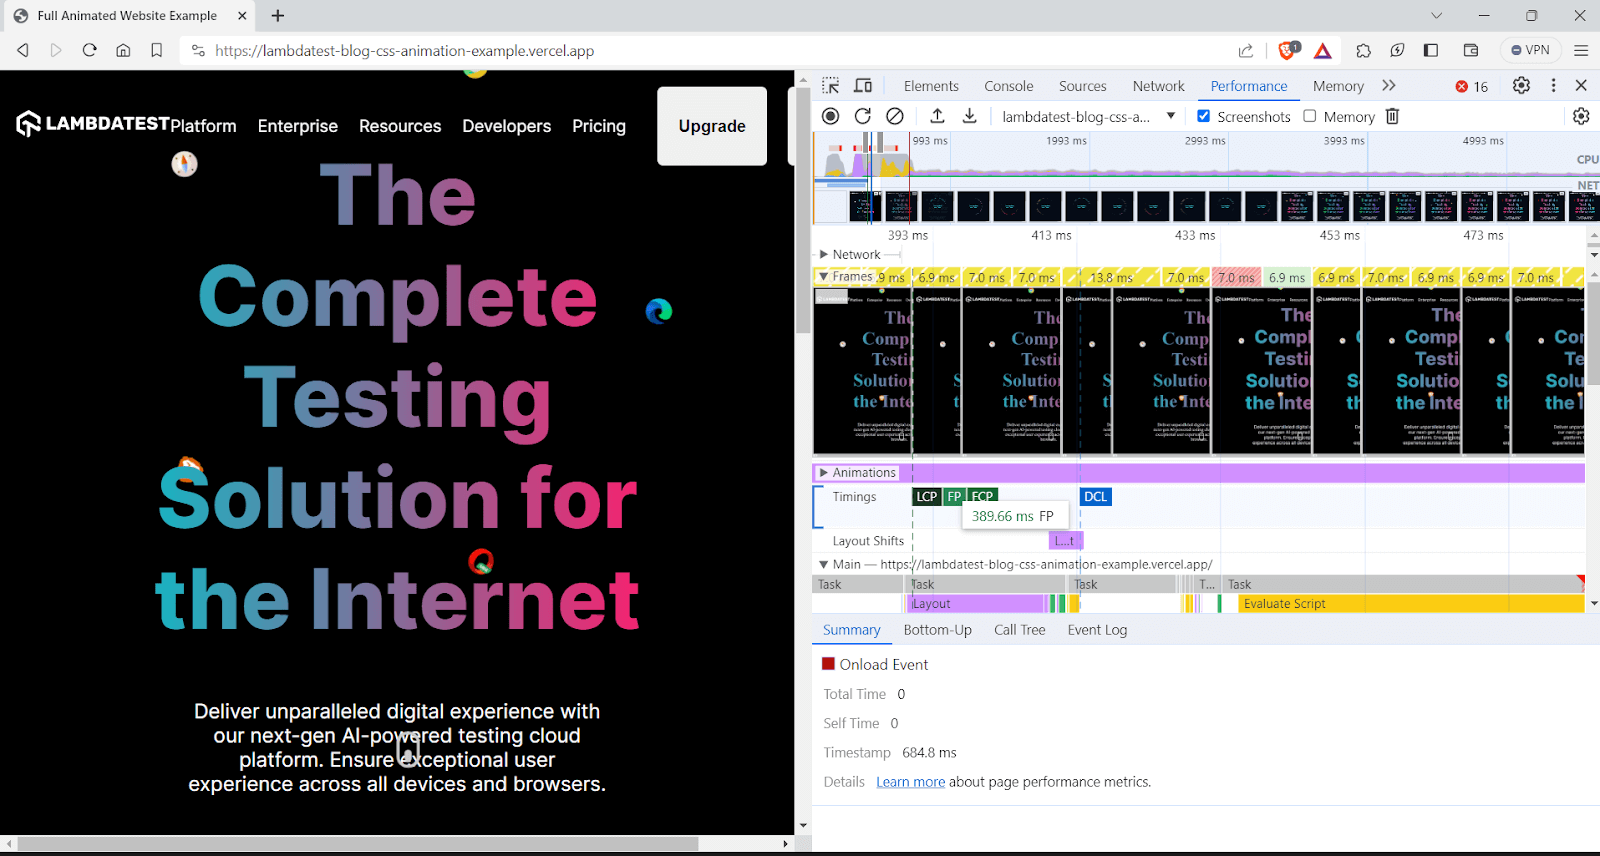Open the browser home page
This screenshot has height=856, width=1600.
[123, 50]
